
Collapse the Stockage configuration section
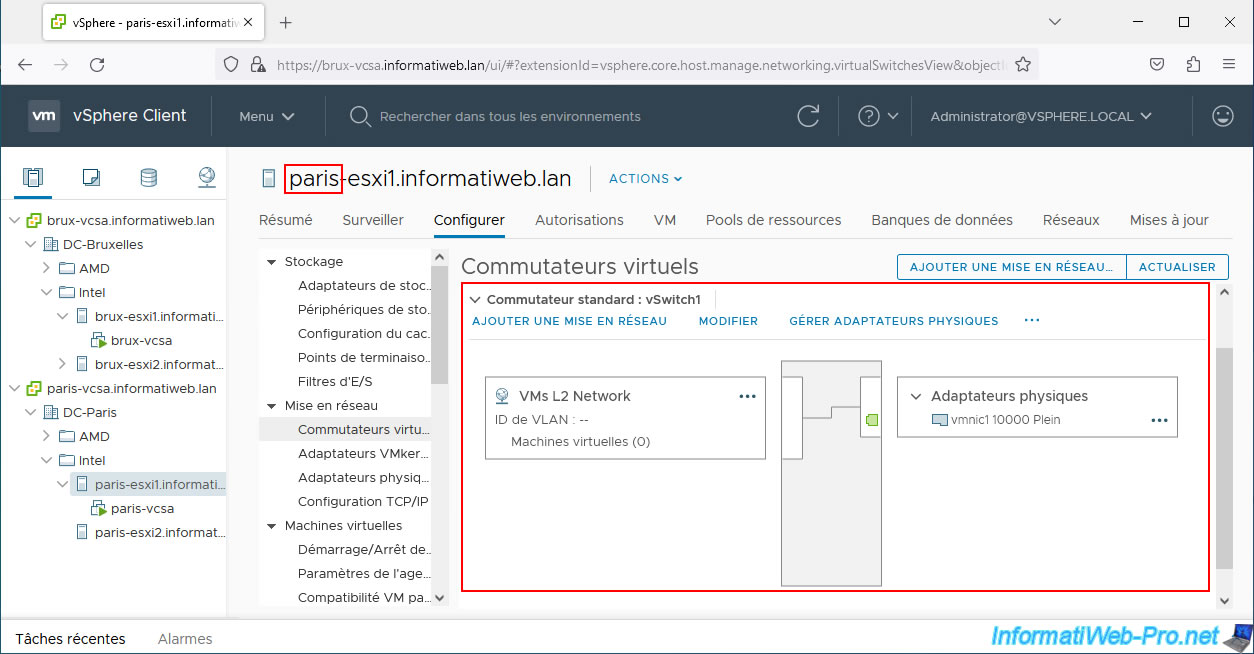271,262
